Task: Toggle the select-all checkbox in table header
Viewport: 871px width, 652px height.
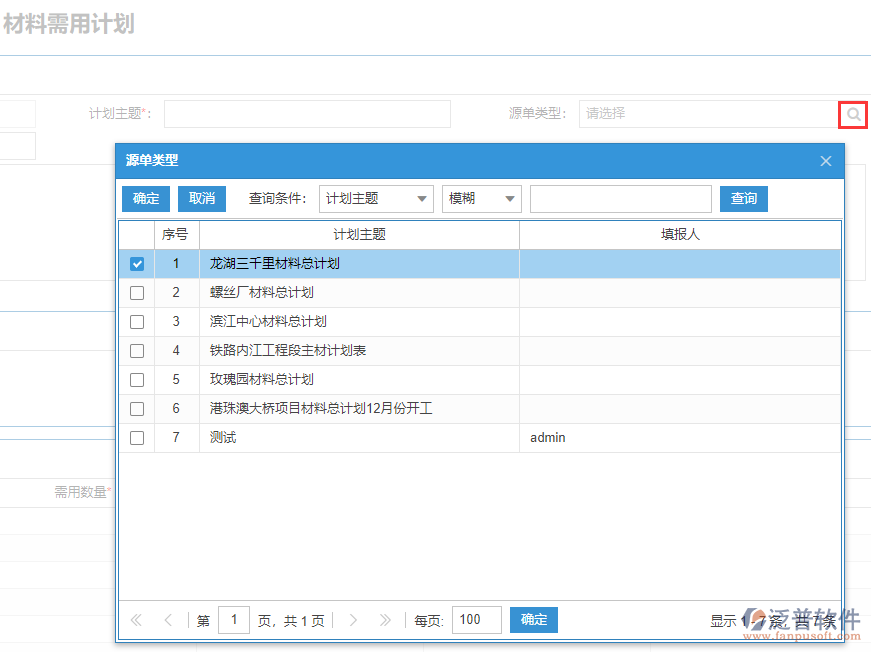Action: coord(136,234)
